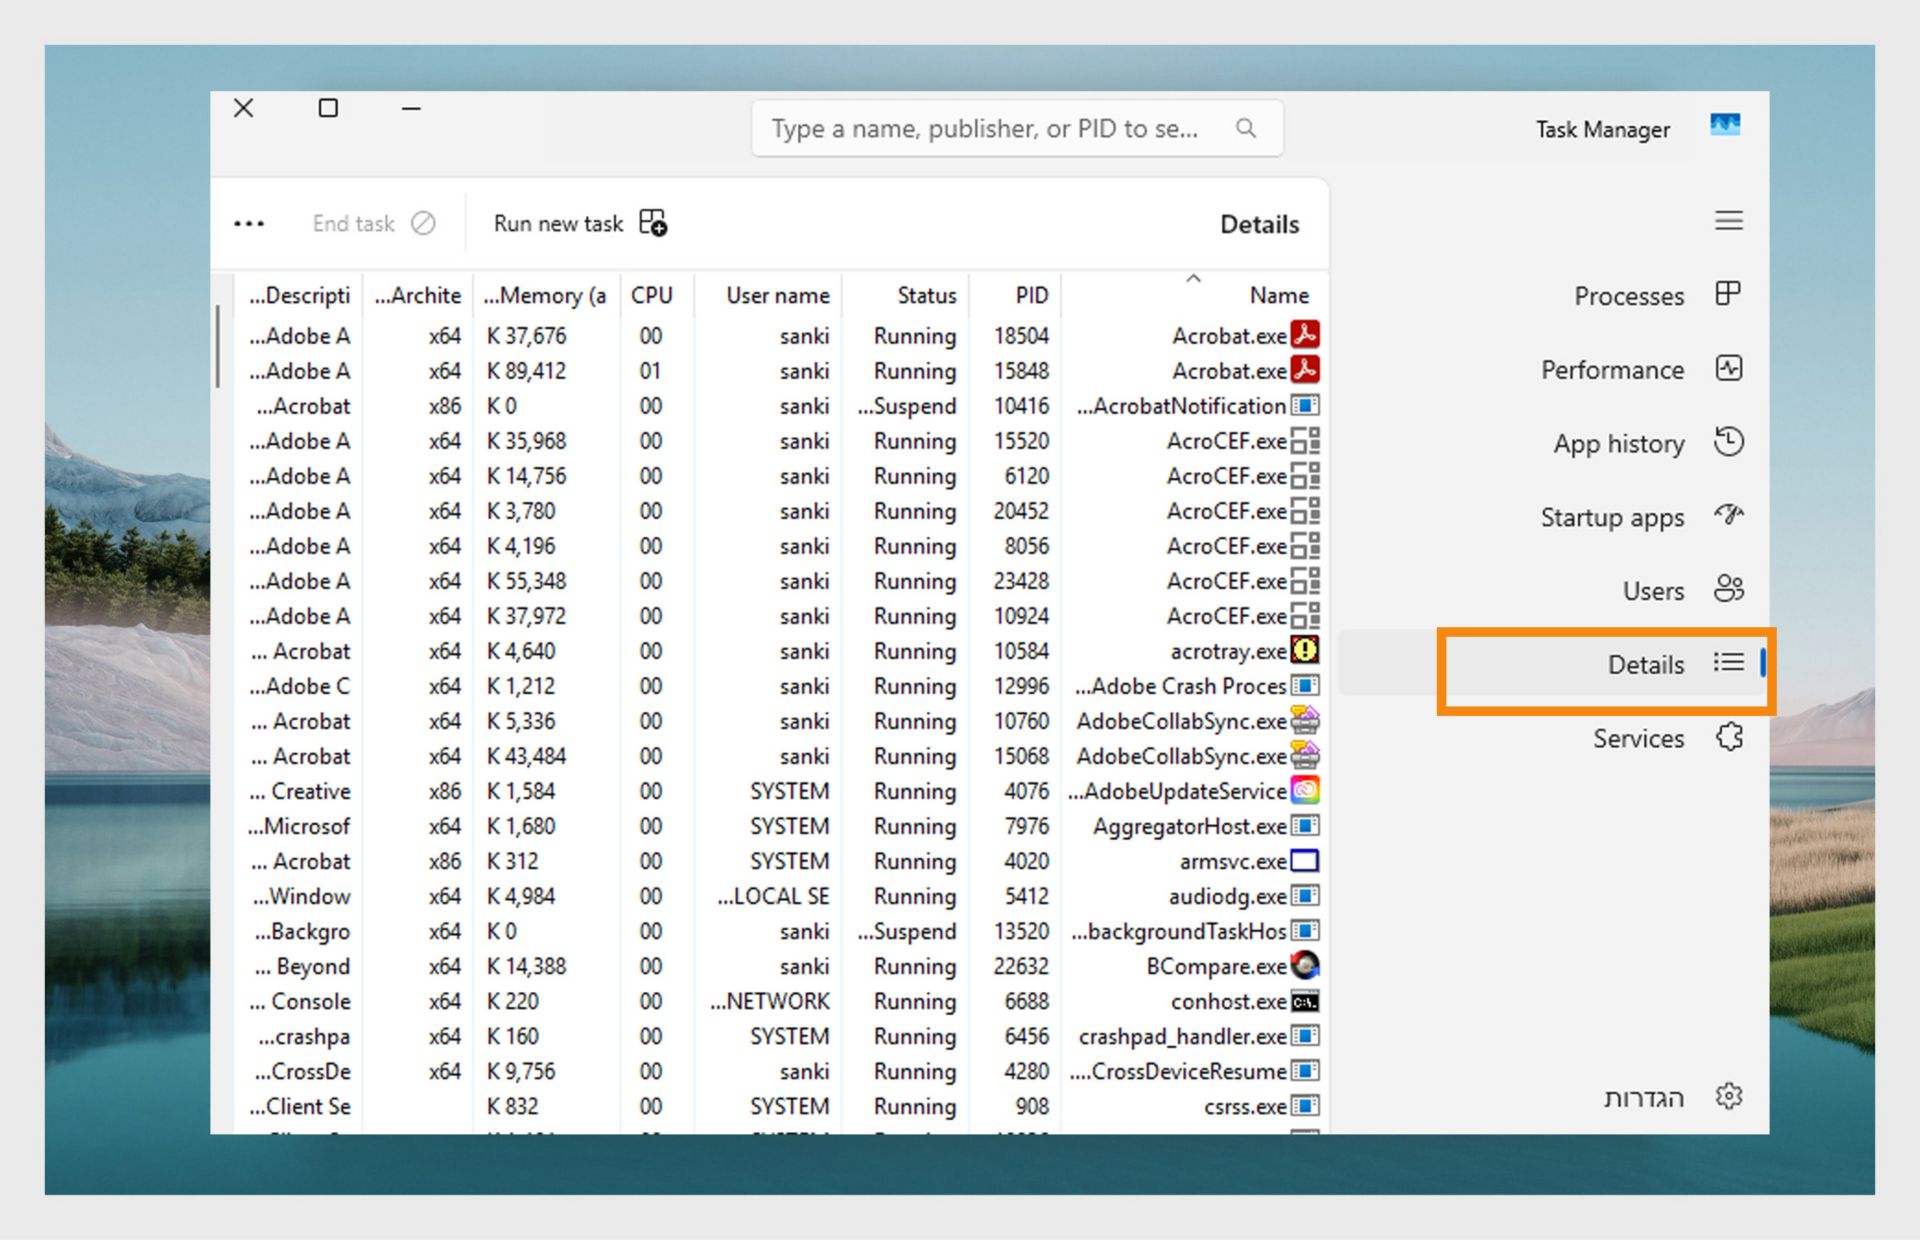Click the Run new task button
The height and width of the screenshot is (1240, 1920).
[x=558, y=224]
